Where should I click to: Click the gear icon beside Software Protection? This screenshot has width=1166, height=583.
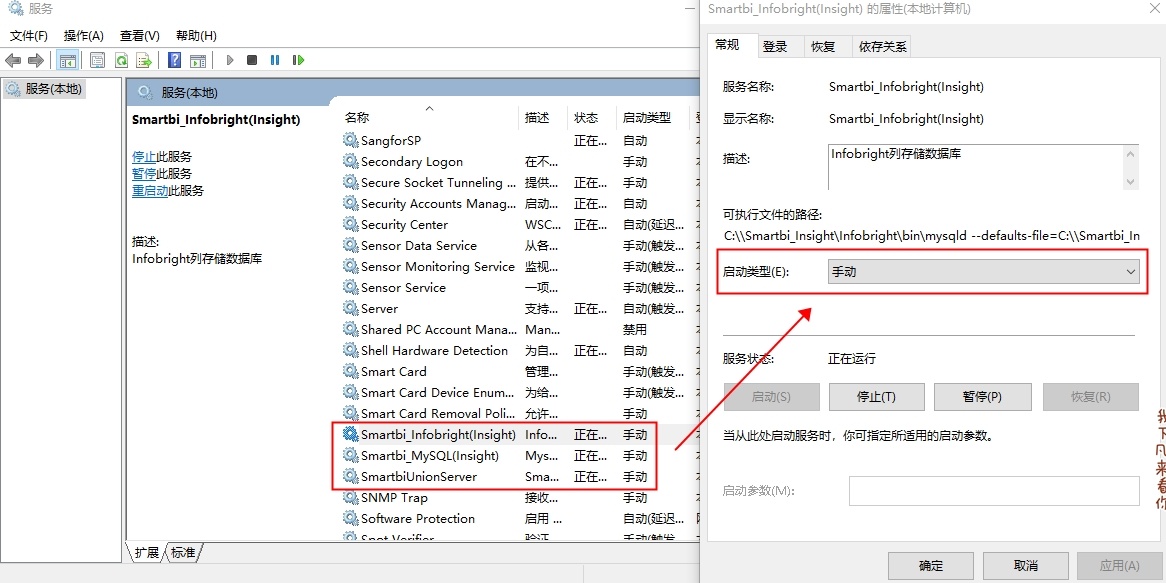pos(350,518)
